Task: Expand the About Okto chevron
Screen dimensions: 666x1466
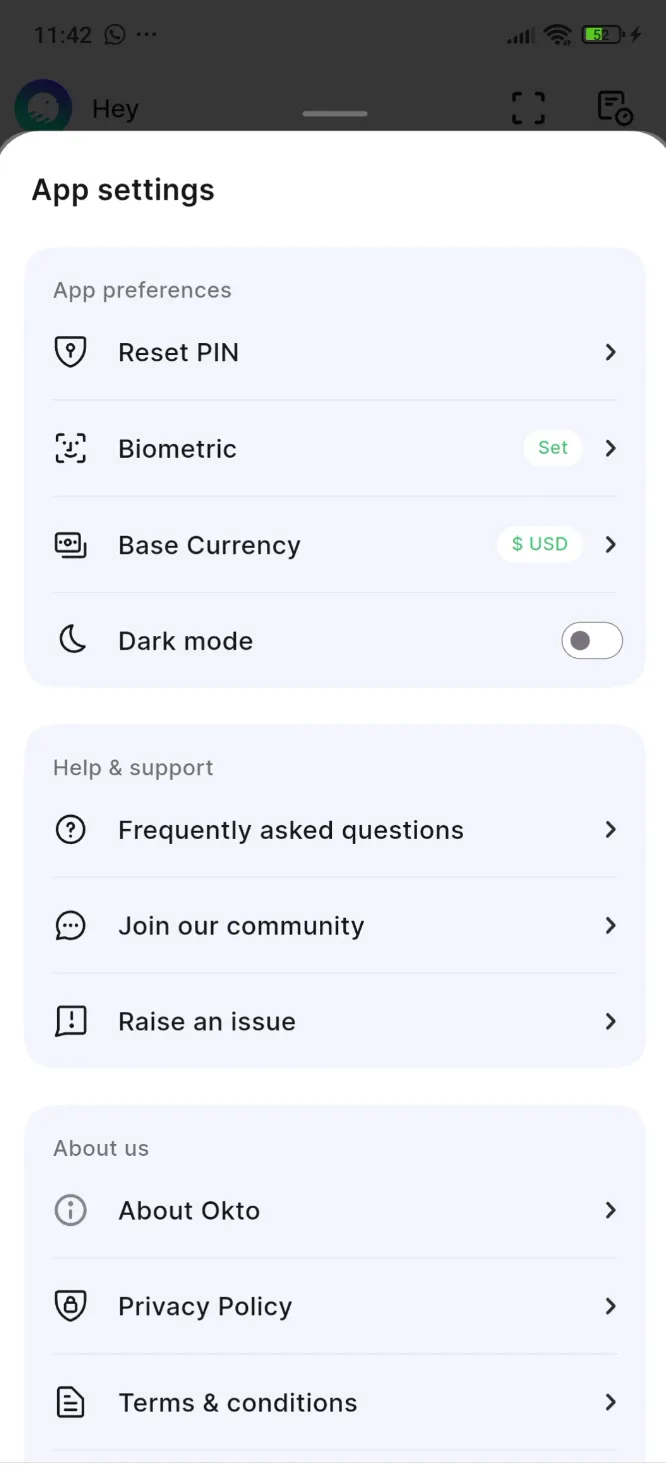Action: pos(610,1210)
